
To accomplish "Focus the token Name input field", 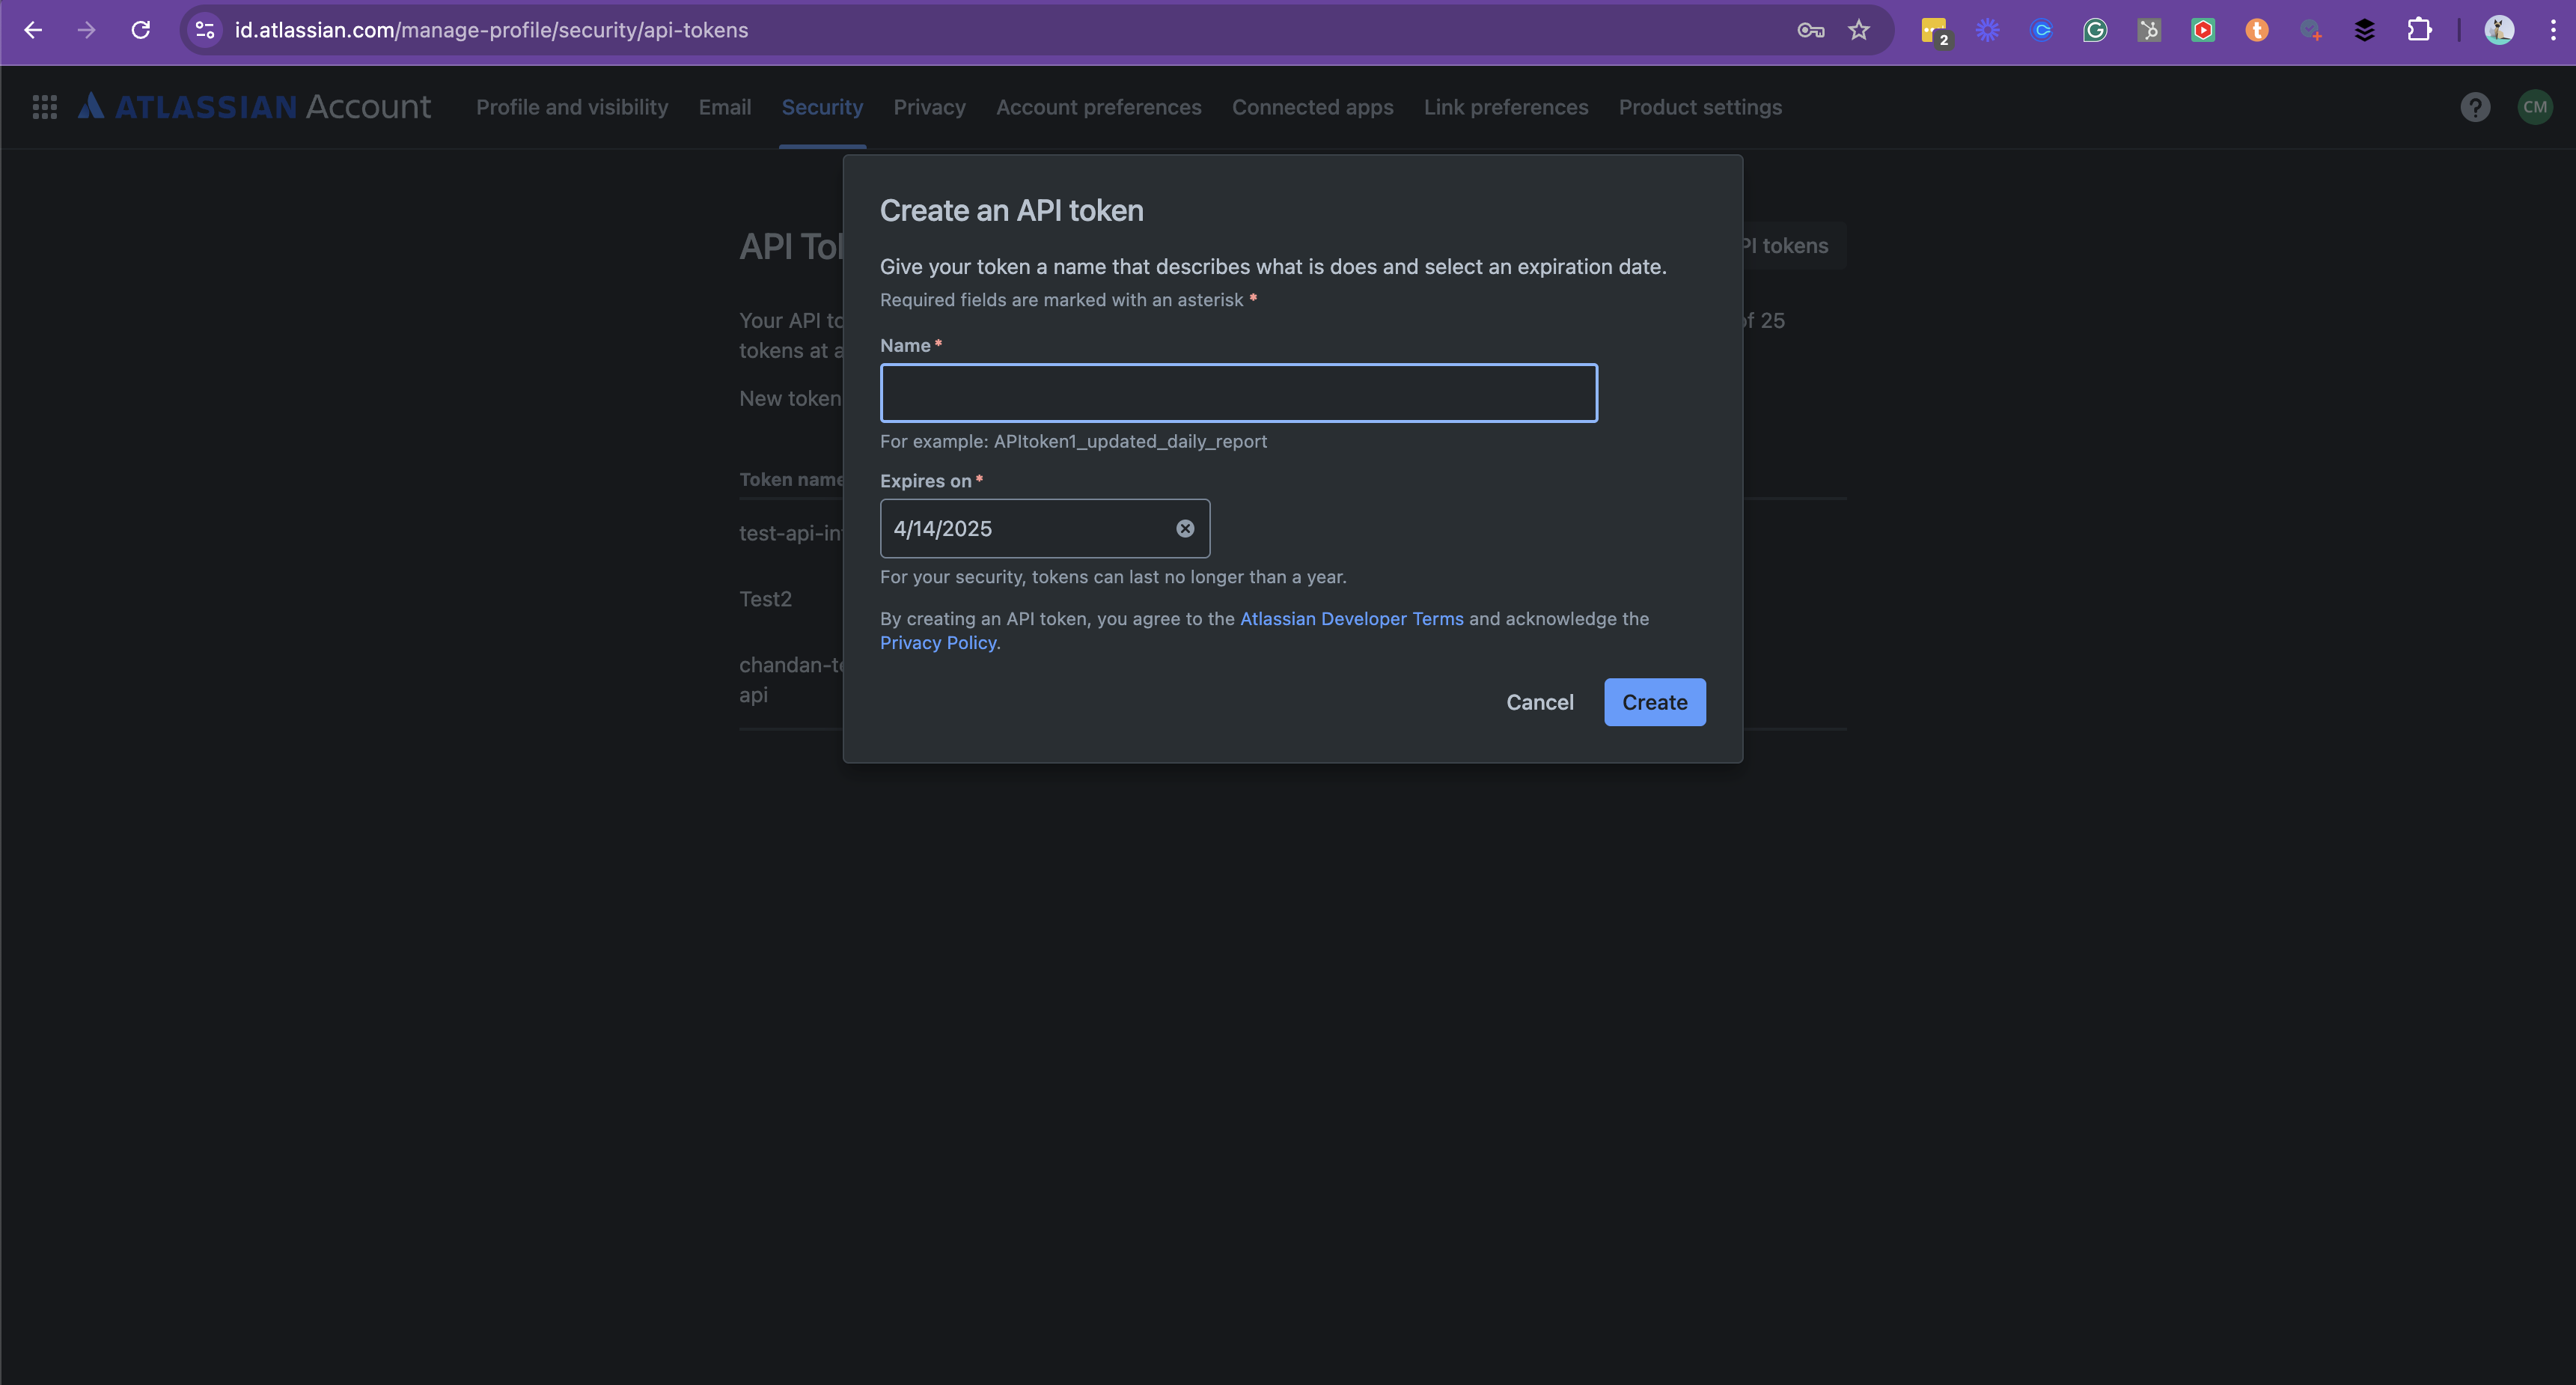I will click(1238, 393).
